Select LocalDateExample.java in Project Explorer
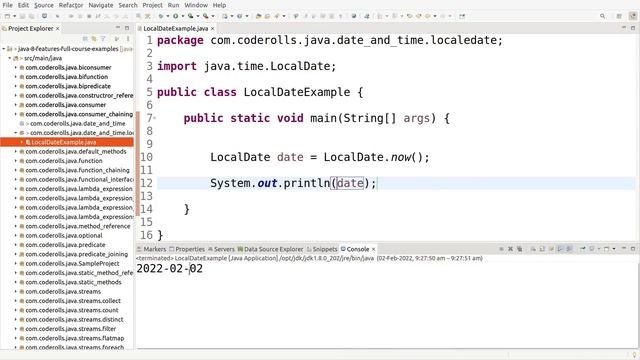Screen dimensions: 640x360 pos(64,142)
